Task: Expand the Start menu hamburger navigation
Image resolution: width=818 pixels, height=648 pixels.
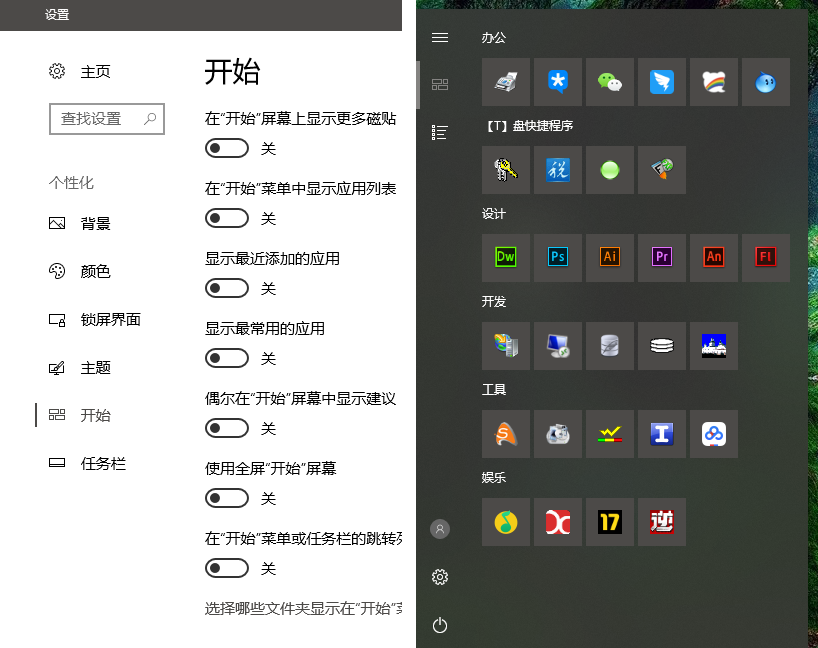Action: tap(439, 37)
